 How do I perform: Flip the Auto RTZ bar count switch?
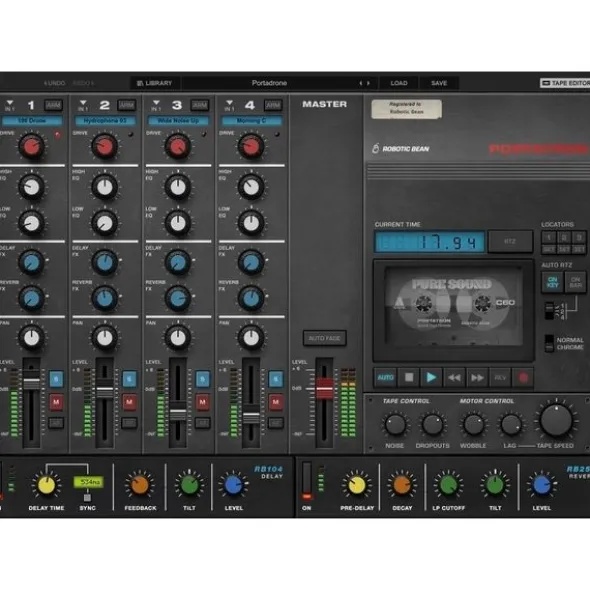(550, 311)
